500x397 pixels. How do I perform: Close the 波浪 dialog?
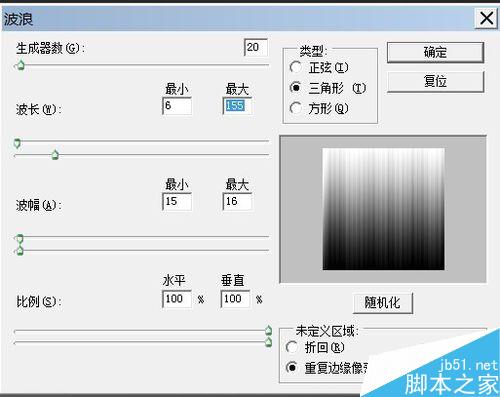pos(486,18)
